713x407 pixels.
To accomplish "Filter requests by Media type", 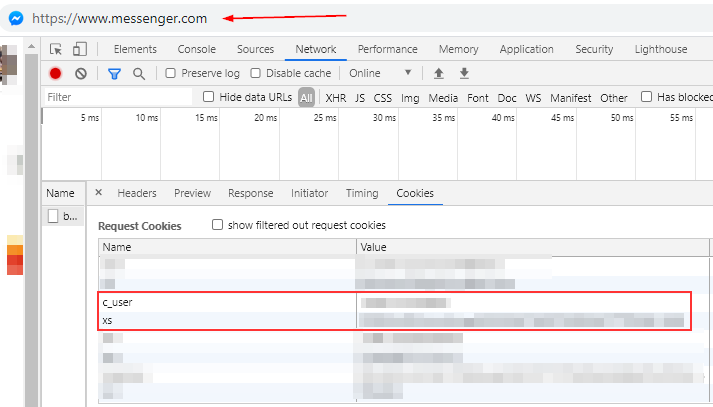I will point(443,98).
